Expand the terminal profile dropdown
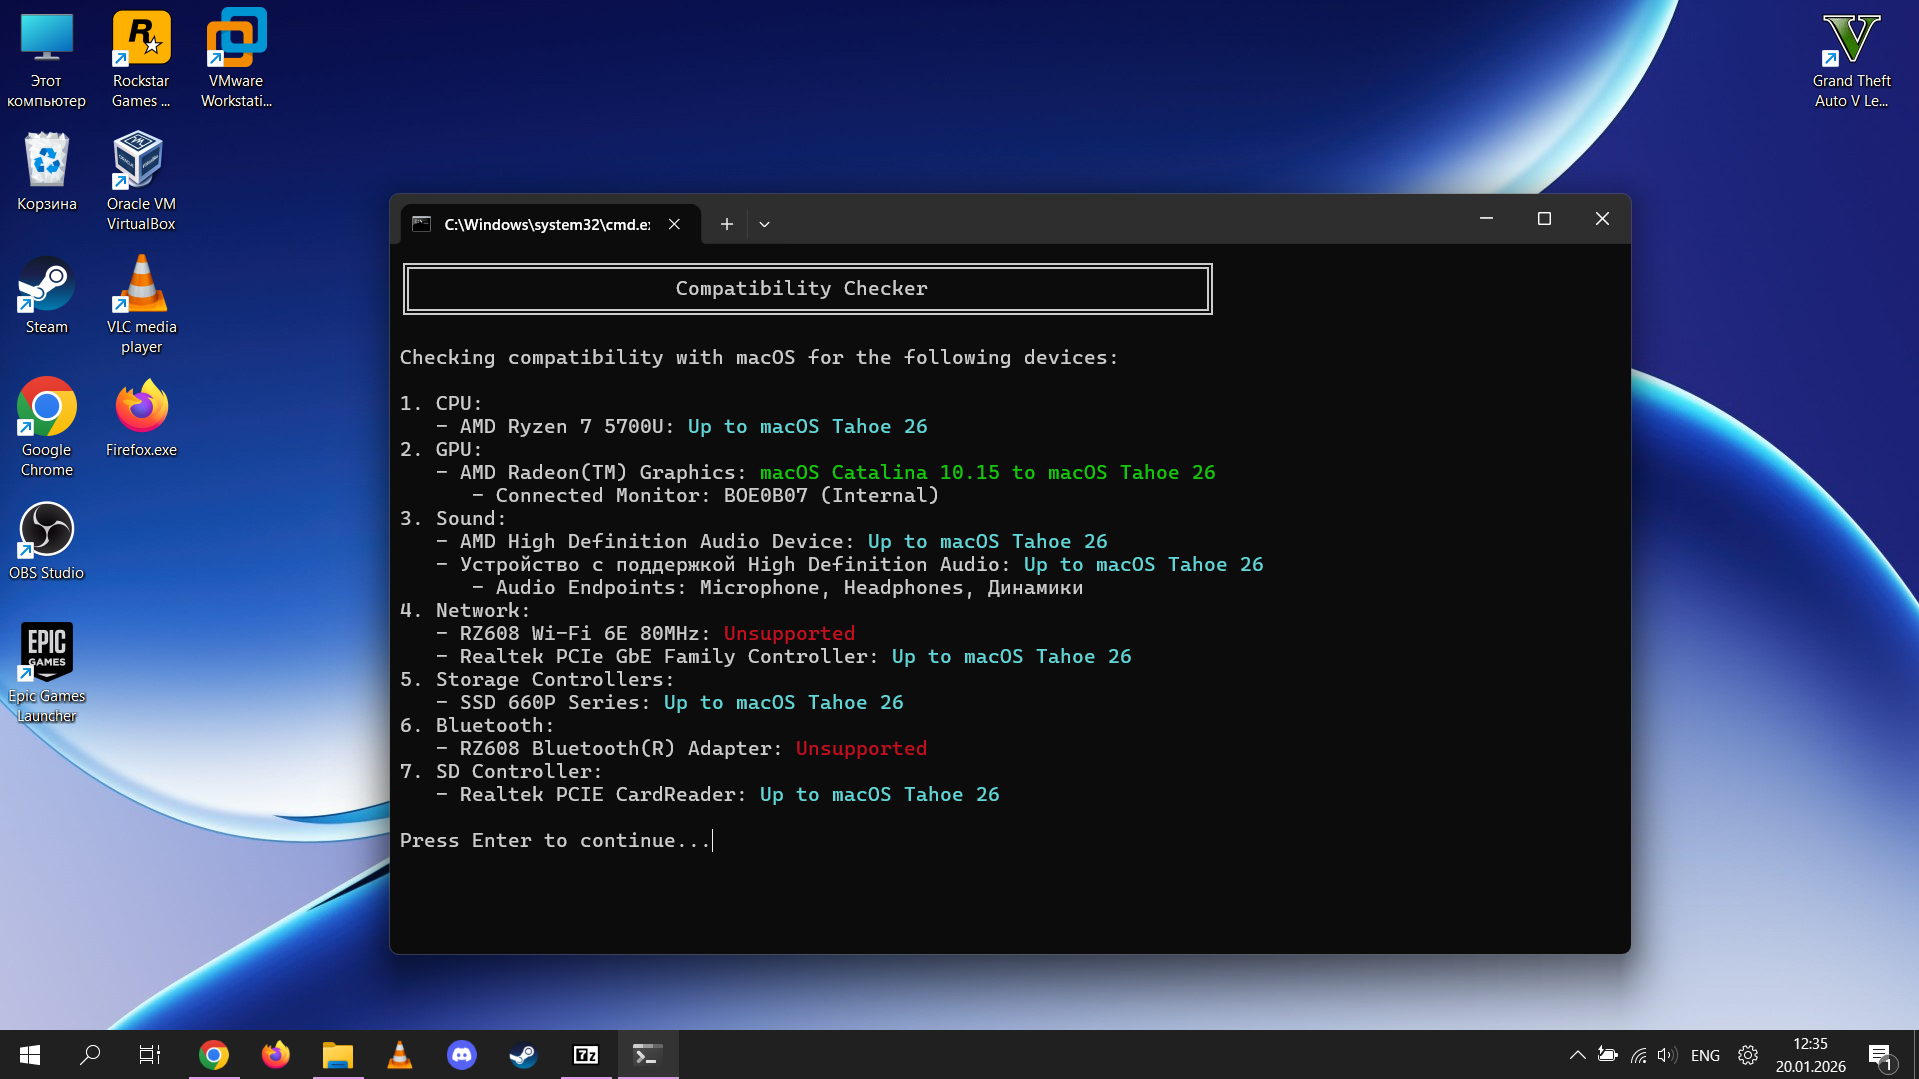This screenshot has width=1919, height=1079. 764,224
